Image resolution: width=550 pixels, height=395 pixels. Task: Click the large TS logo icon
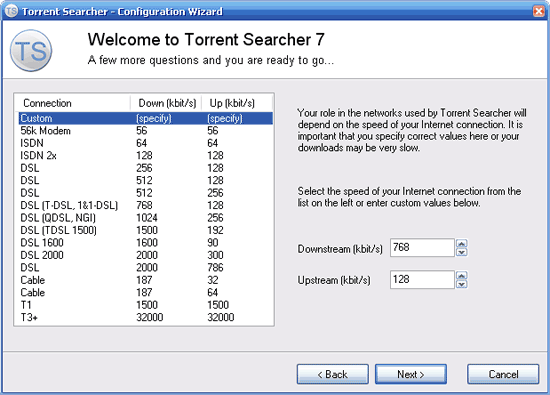click(x=31, y=51)
